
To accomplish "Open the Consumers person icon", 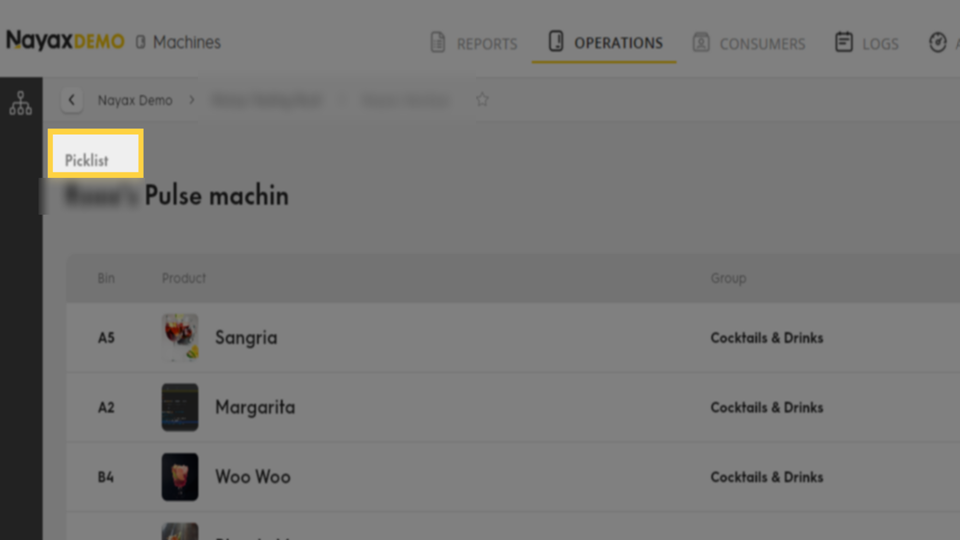I will coord(701,42).
